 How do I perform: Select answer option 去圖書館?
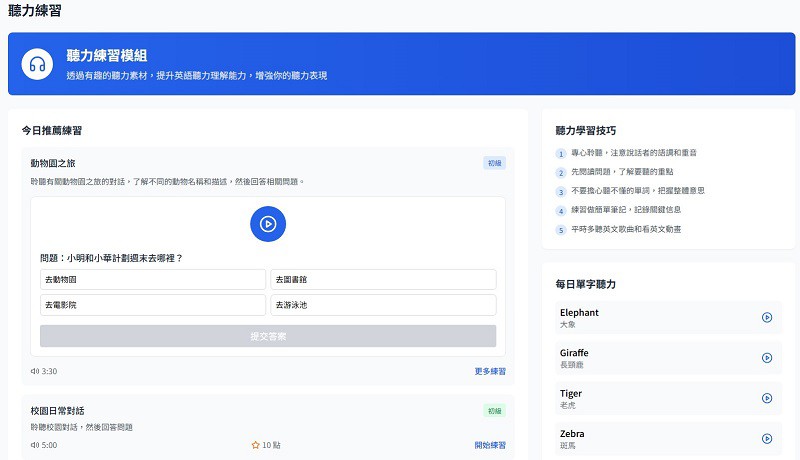pyautogui.click(x=383, y=279)
